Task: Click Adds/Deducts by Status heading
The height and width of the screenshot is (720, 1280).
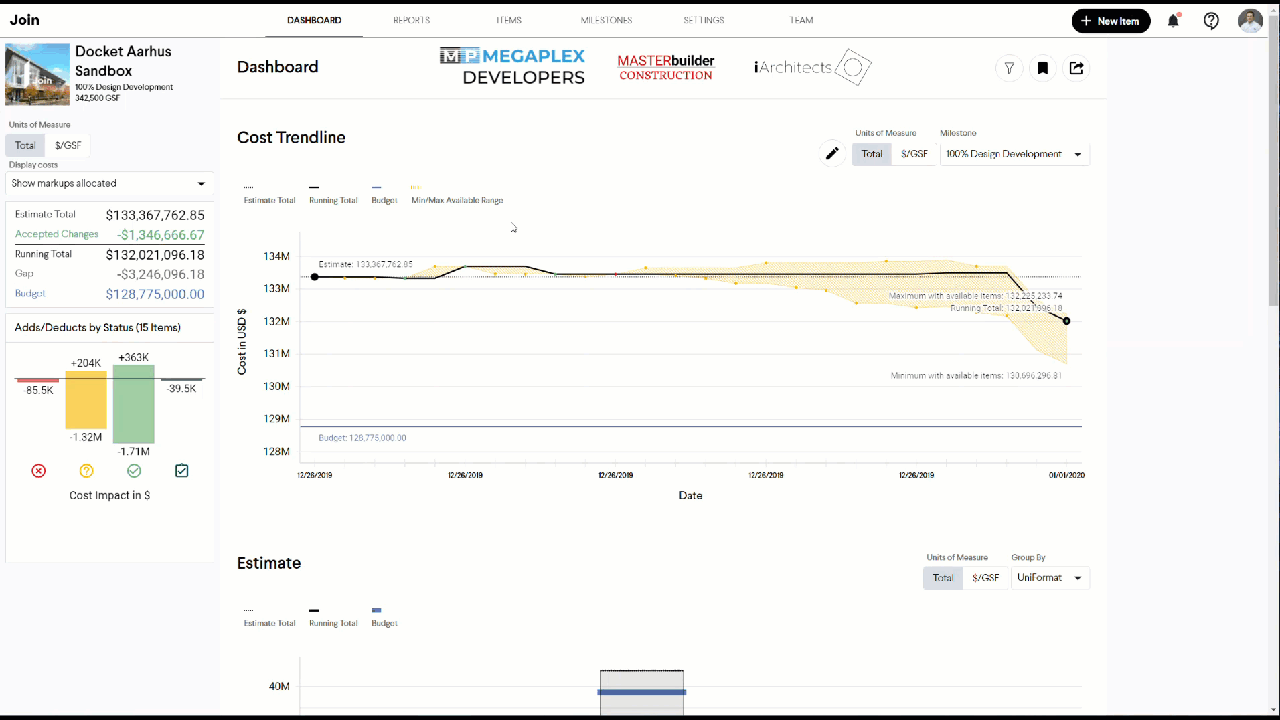Action: pyautogui.click(x=98, y=328)
